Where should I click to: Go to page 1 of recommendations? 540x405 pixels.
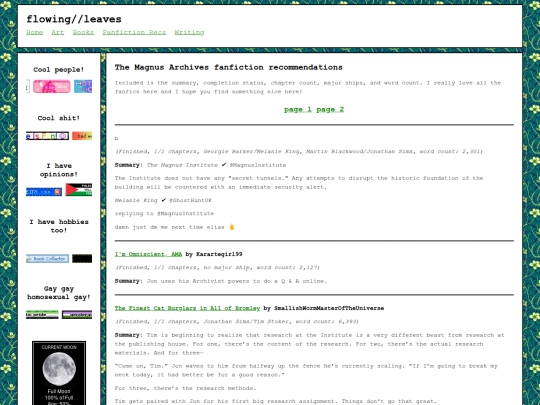298,110
